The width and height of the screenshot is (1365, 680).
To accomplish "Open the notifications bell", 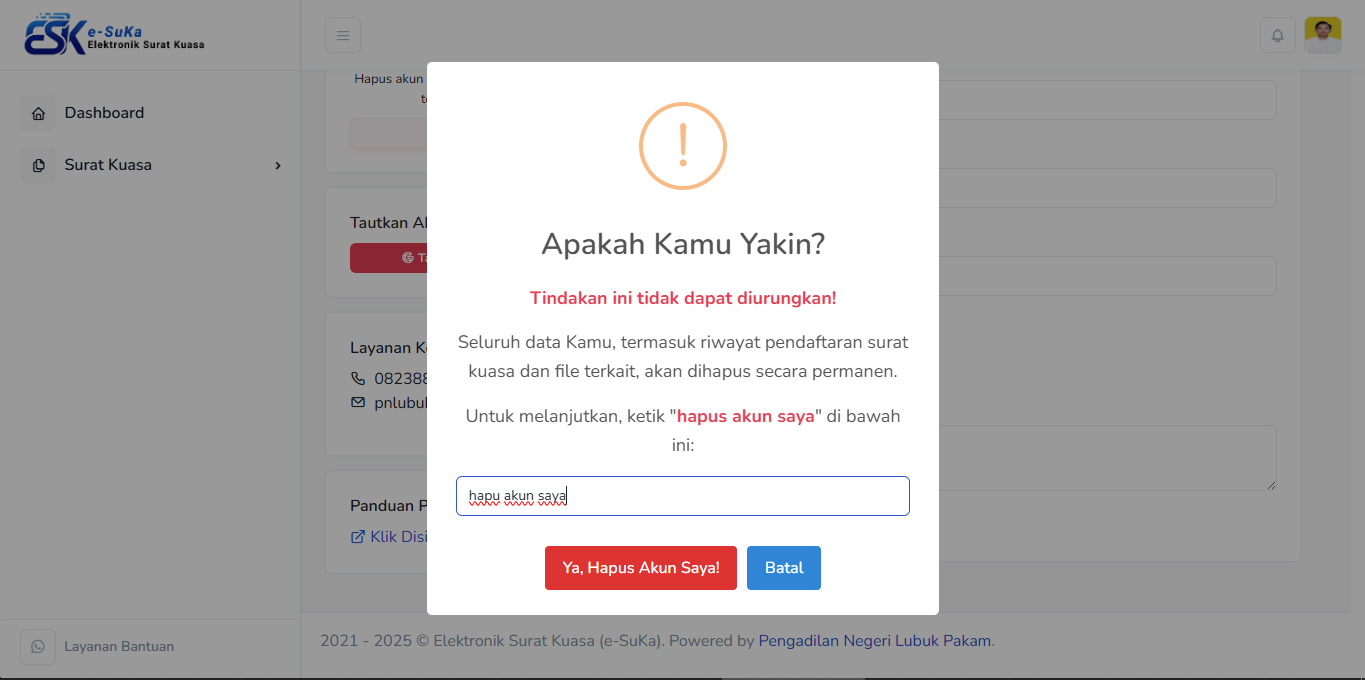I will 1277,36.
